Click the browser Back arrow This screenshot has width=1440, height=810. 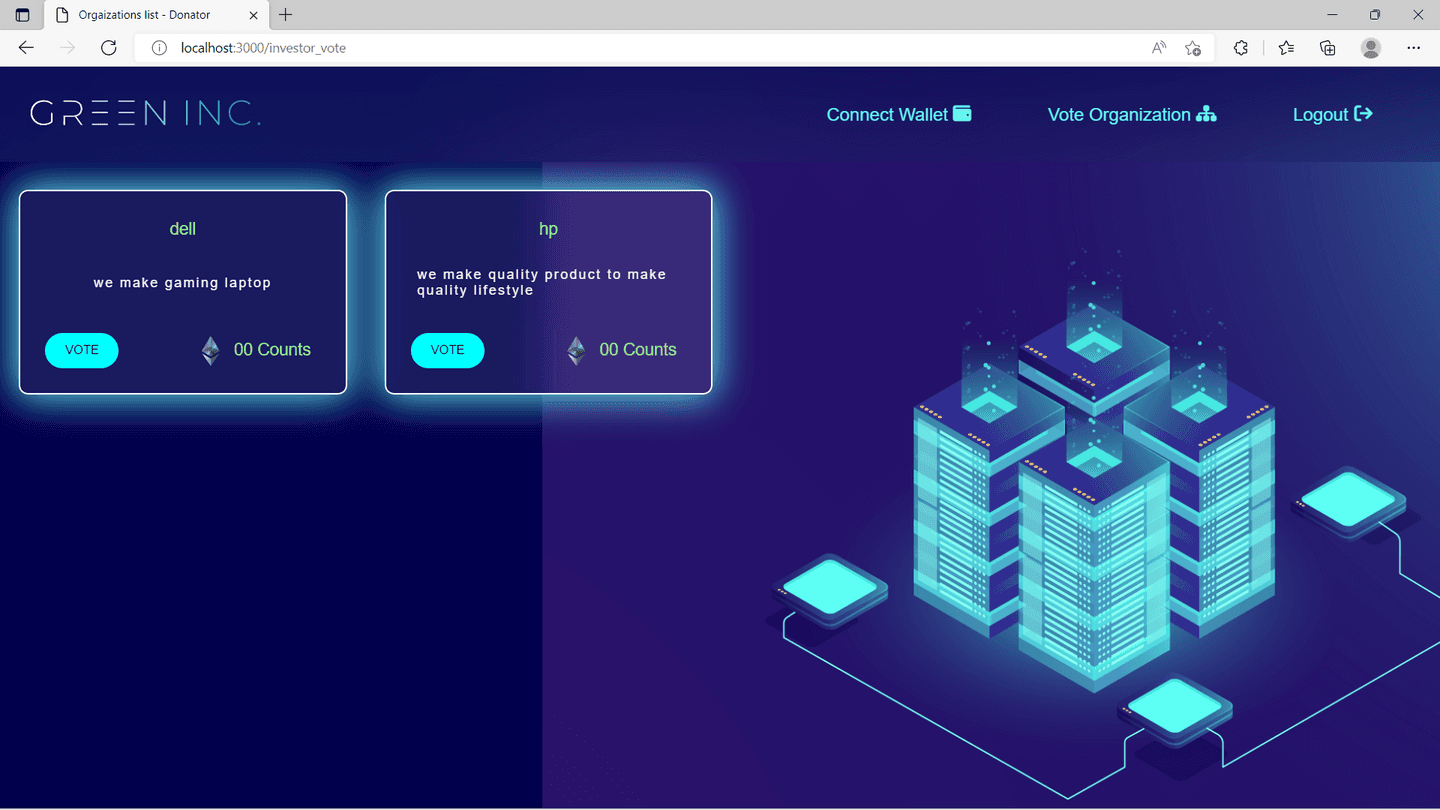click(x=26, y=47)
